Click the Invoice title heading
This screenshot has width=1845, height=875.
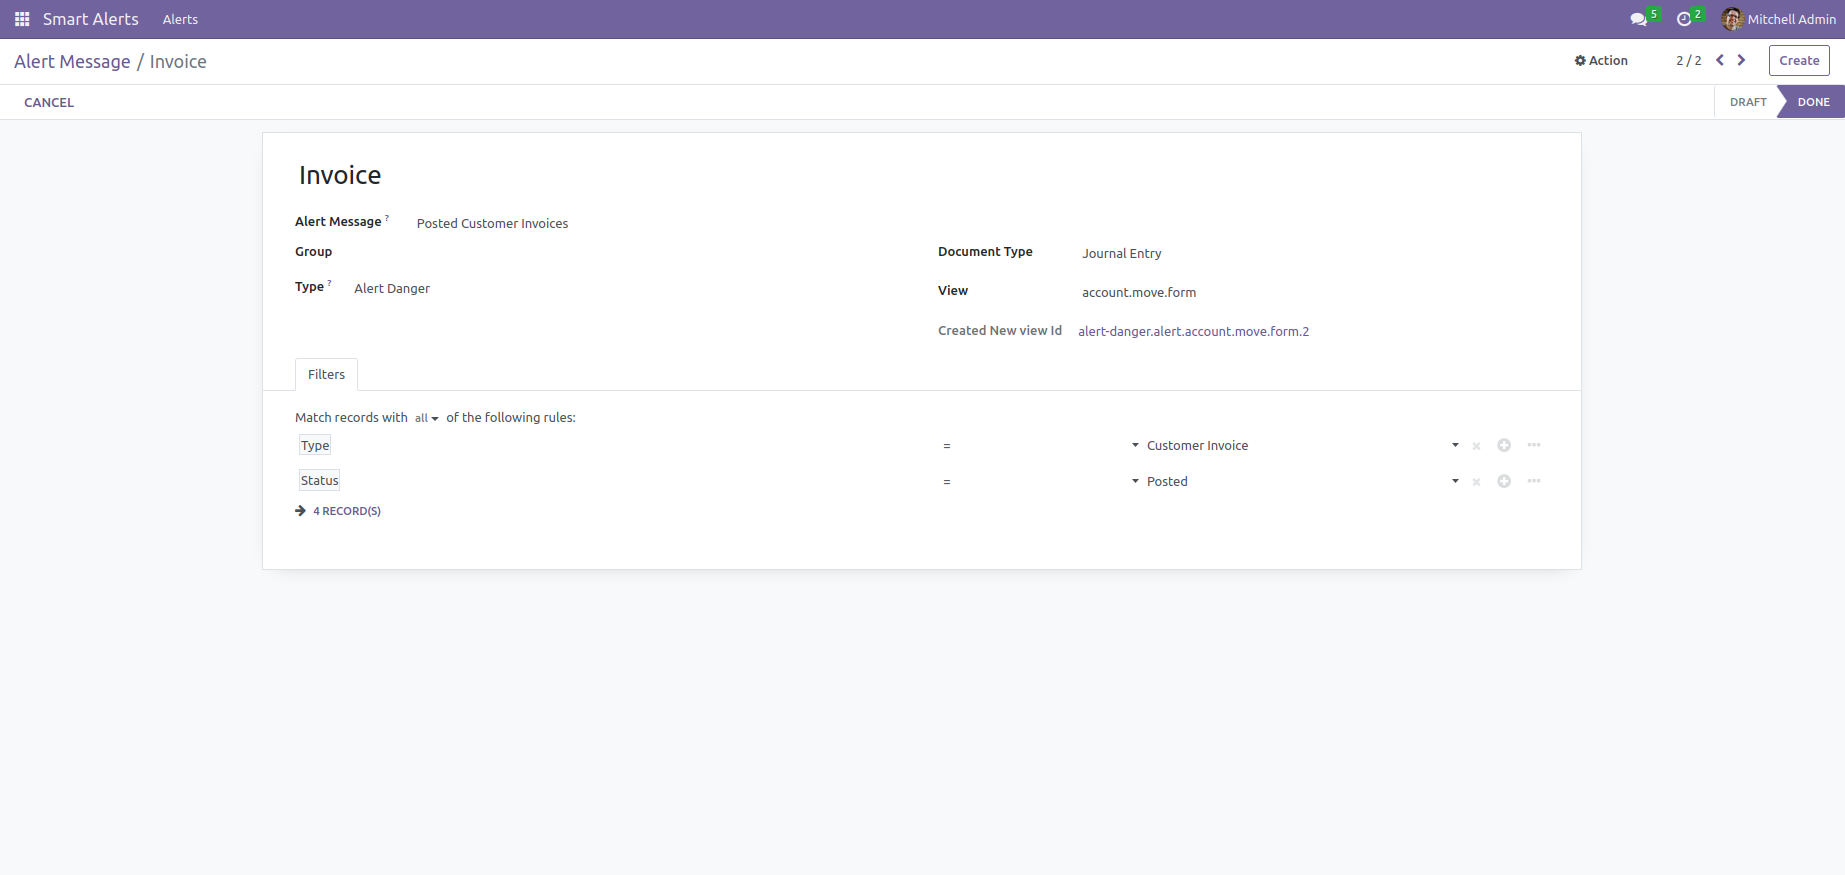(340, 175)
